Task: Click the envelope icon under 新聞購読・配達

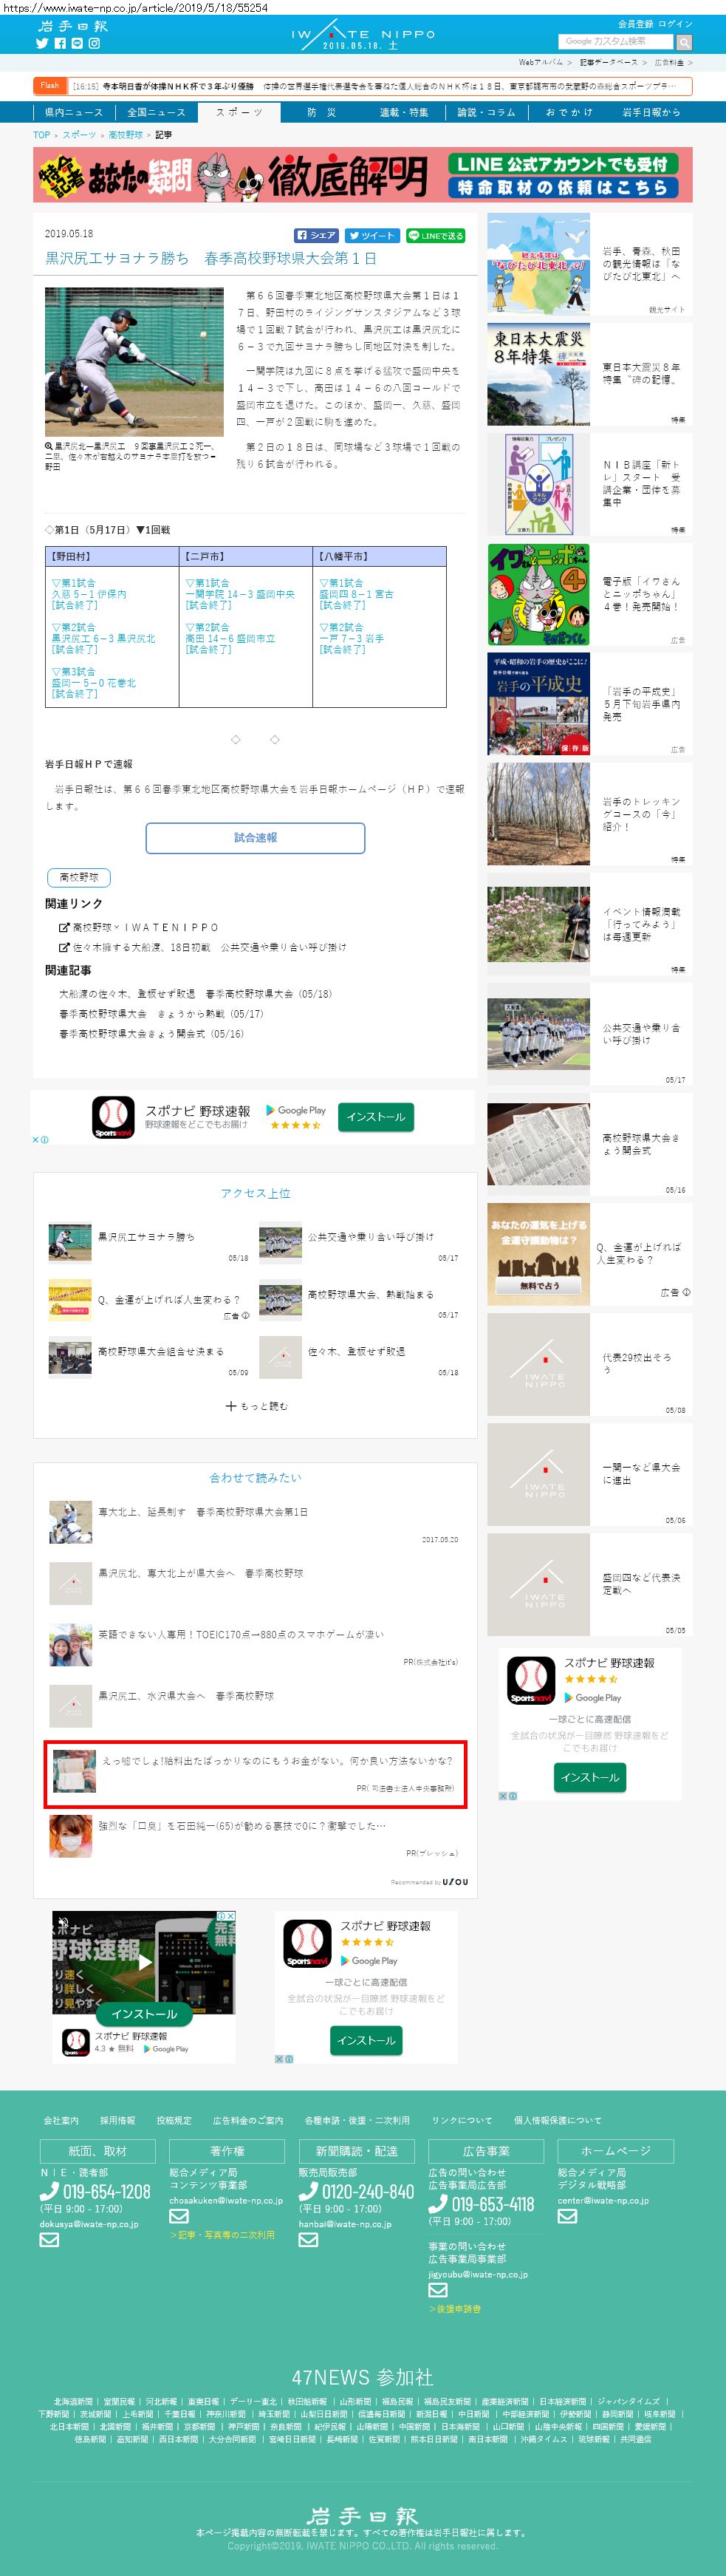Action: point(308,2239)
